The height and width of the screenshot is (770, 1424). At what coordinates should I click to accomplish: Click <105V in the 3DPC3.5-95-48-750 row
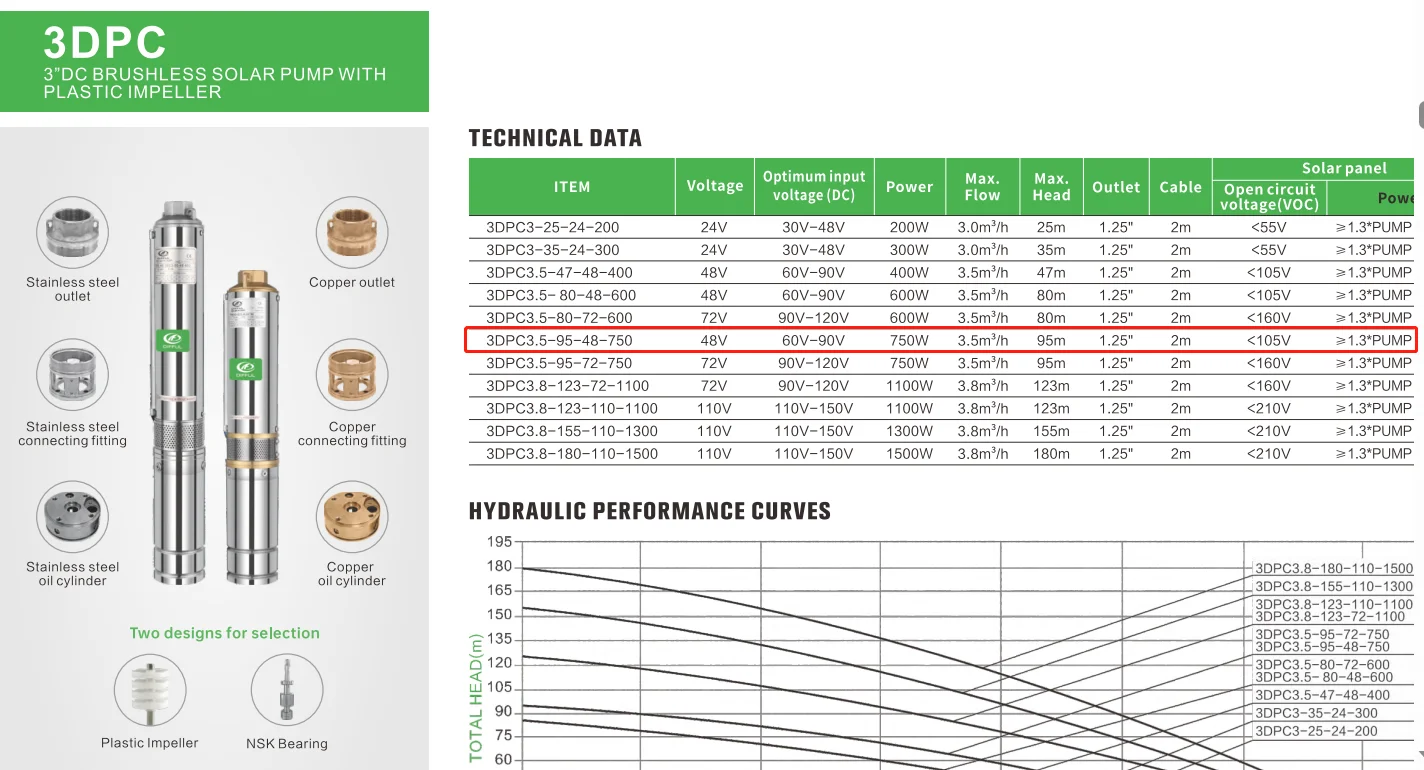[1270, 341]
